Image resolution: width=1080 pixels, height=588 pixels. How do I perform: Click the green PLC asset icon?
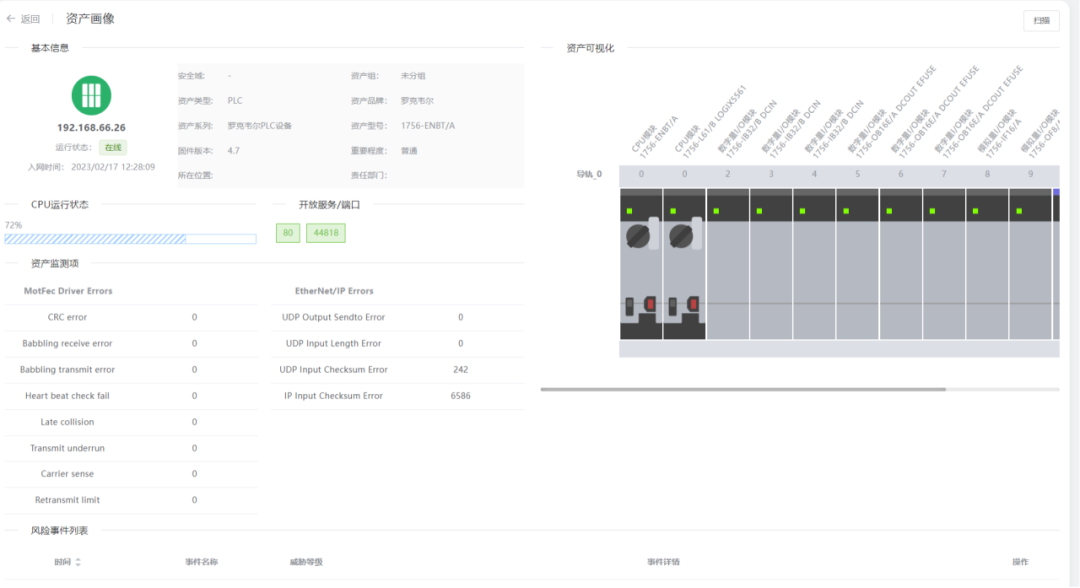[x=91, y=95]
